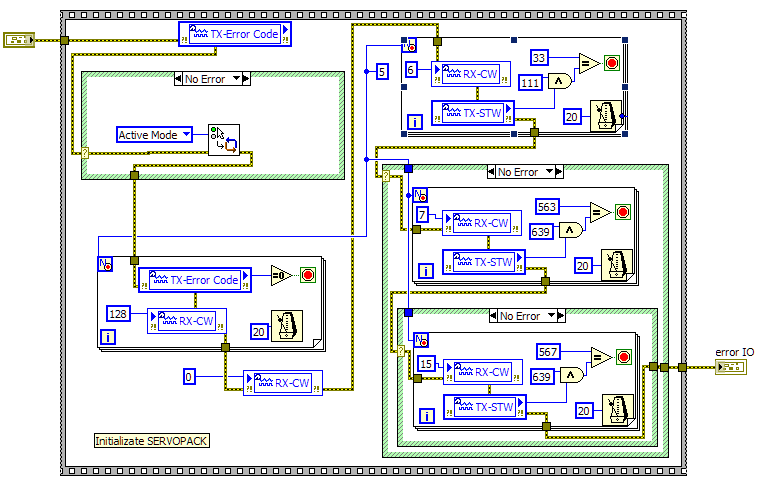Select the Equal comparator wired to constant 563
Viewport: 767px width, 497px height.
point(600,212)
